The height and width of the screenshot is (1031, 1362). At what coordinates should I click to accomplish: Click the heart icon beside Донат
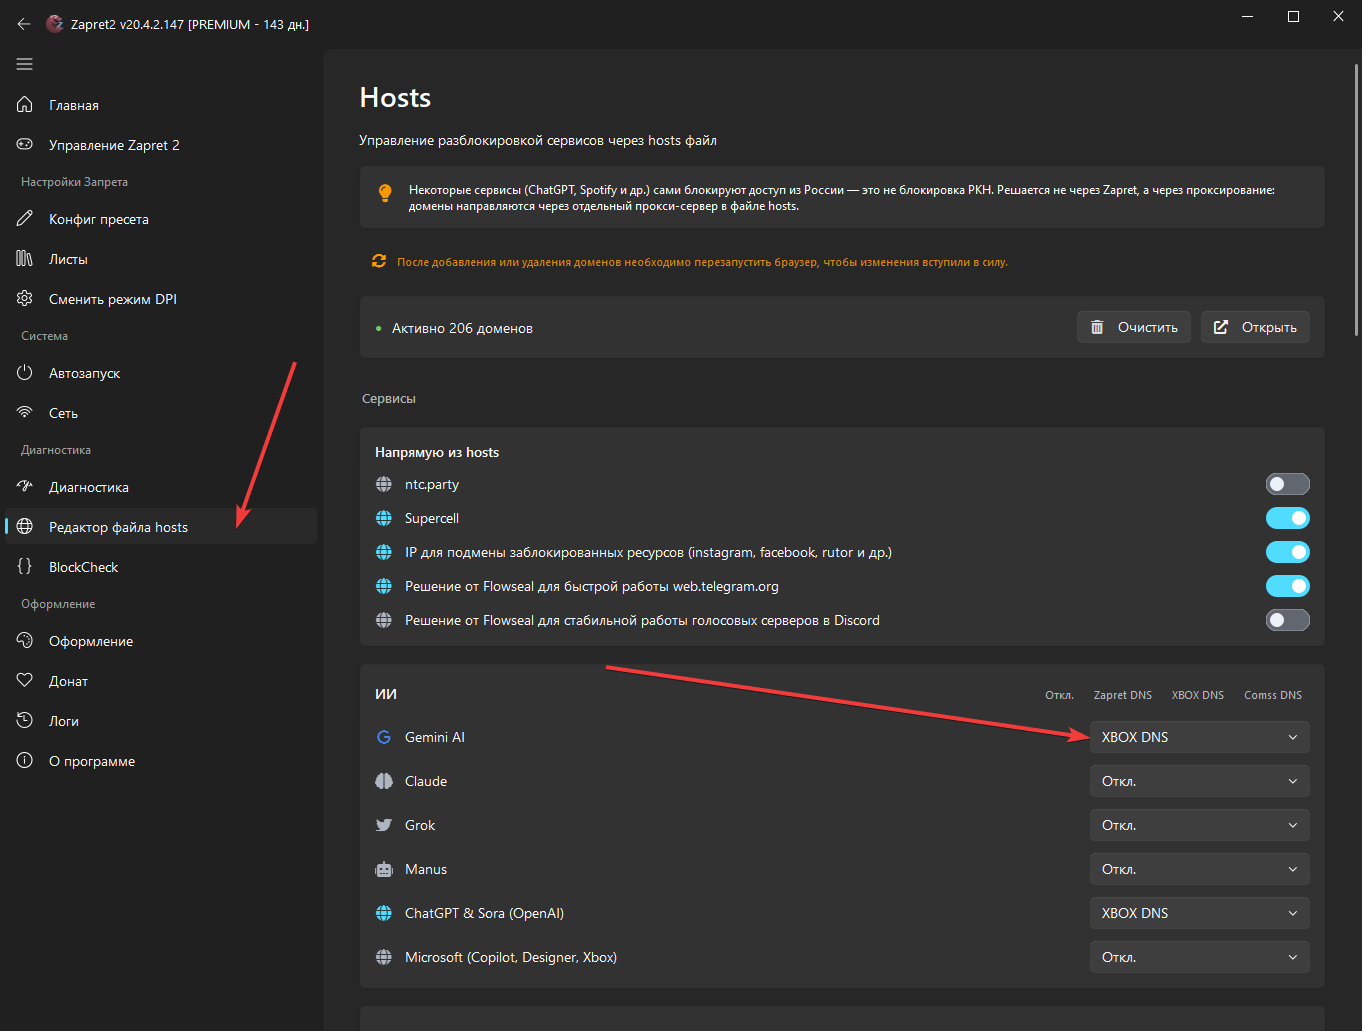[25, 681]
